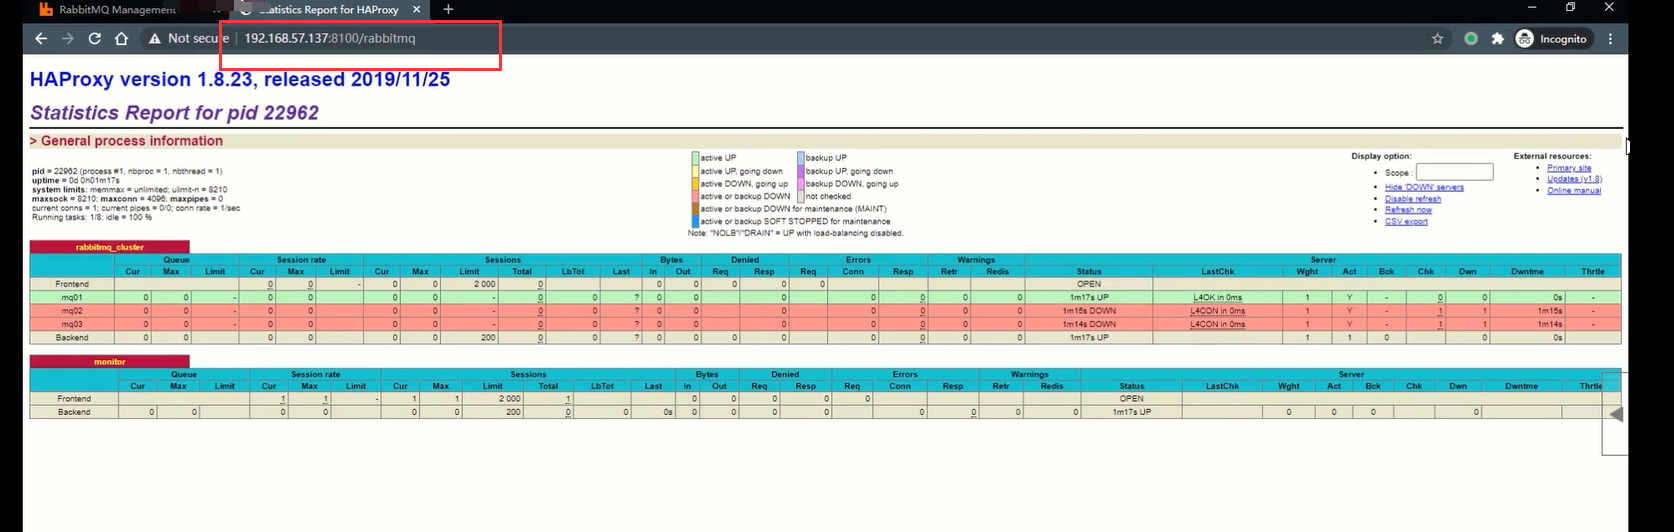1674x532 pixels.
Task: Open the Incognito profile indicator
Action: [1552, 39]
